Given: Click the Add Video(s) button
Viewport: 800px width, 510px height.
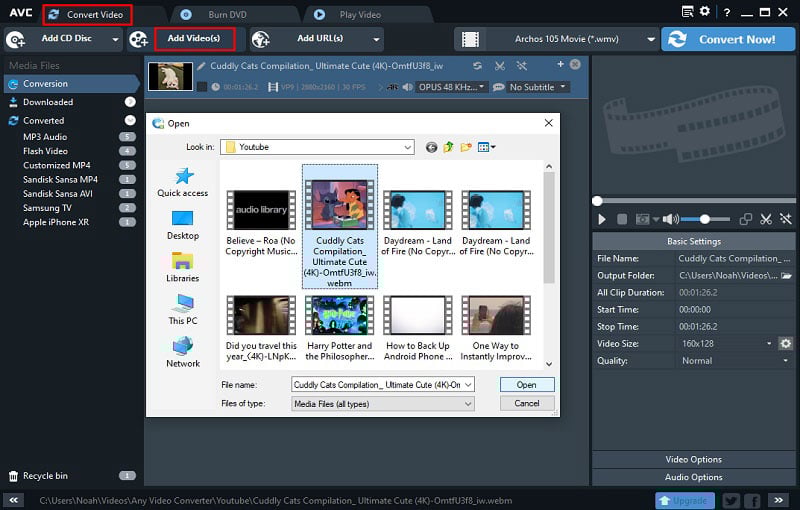Looking at the screenshot, I should [x=194, y=39].
